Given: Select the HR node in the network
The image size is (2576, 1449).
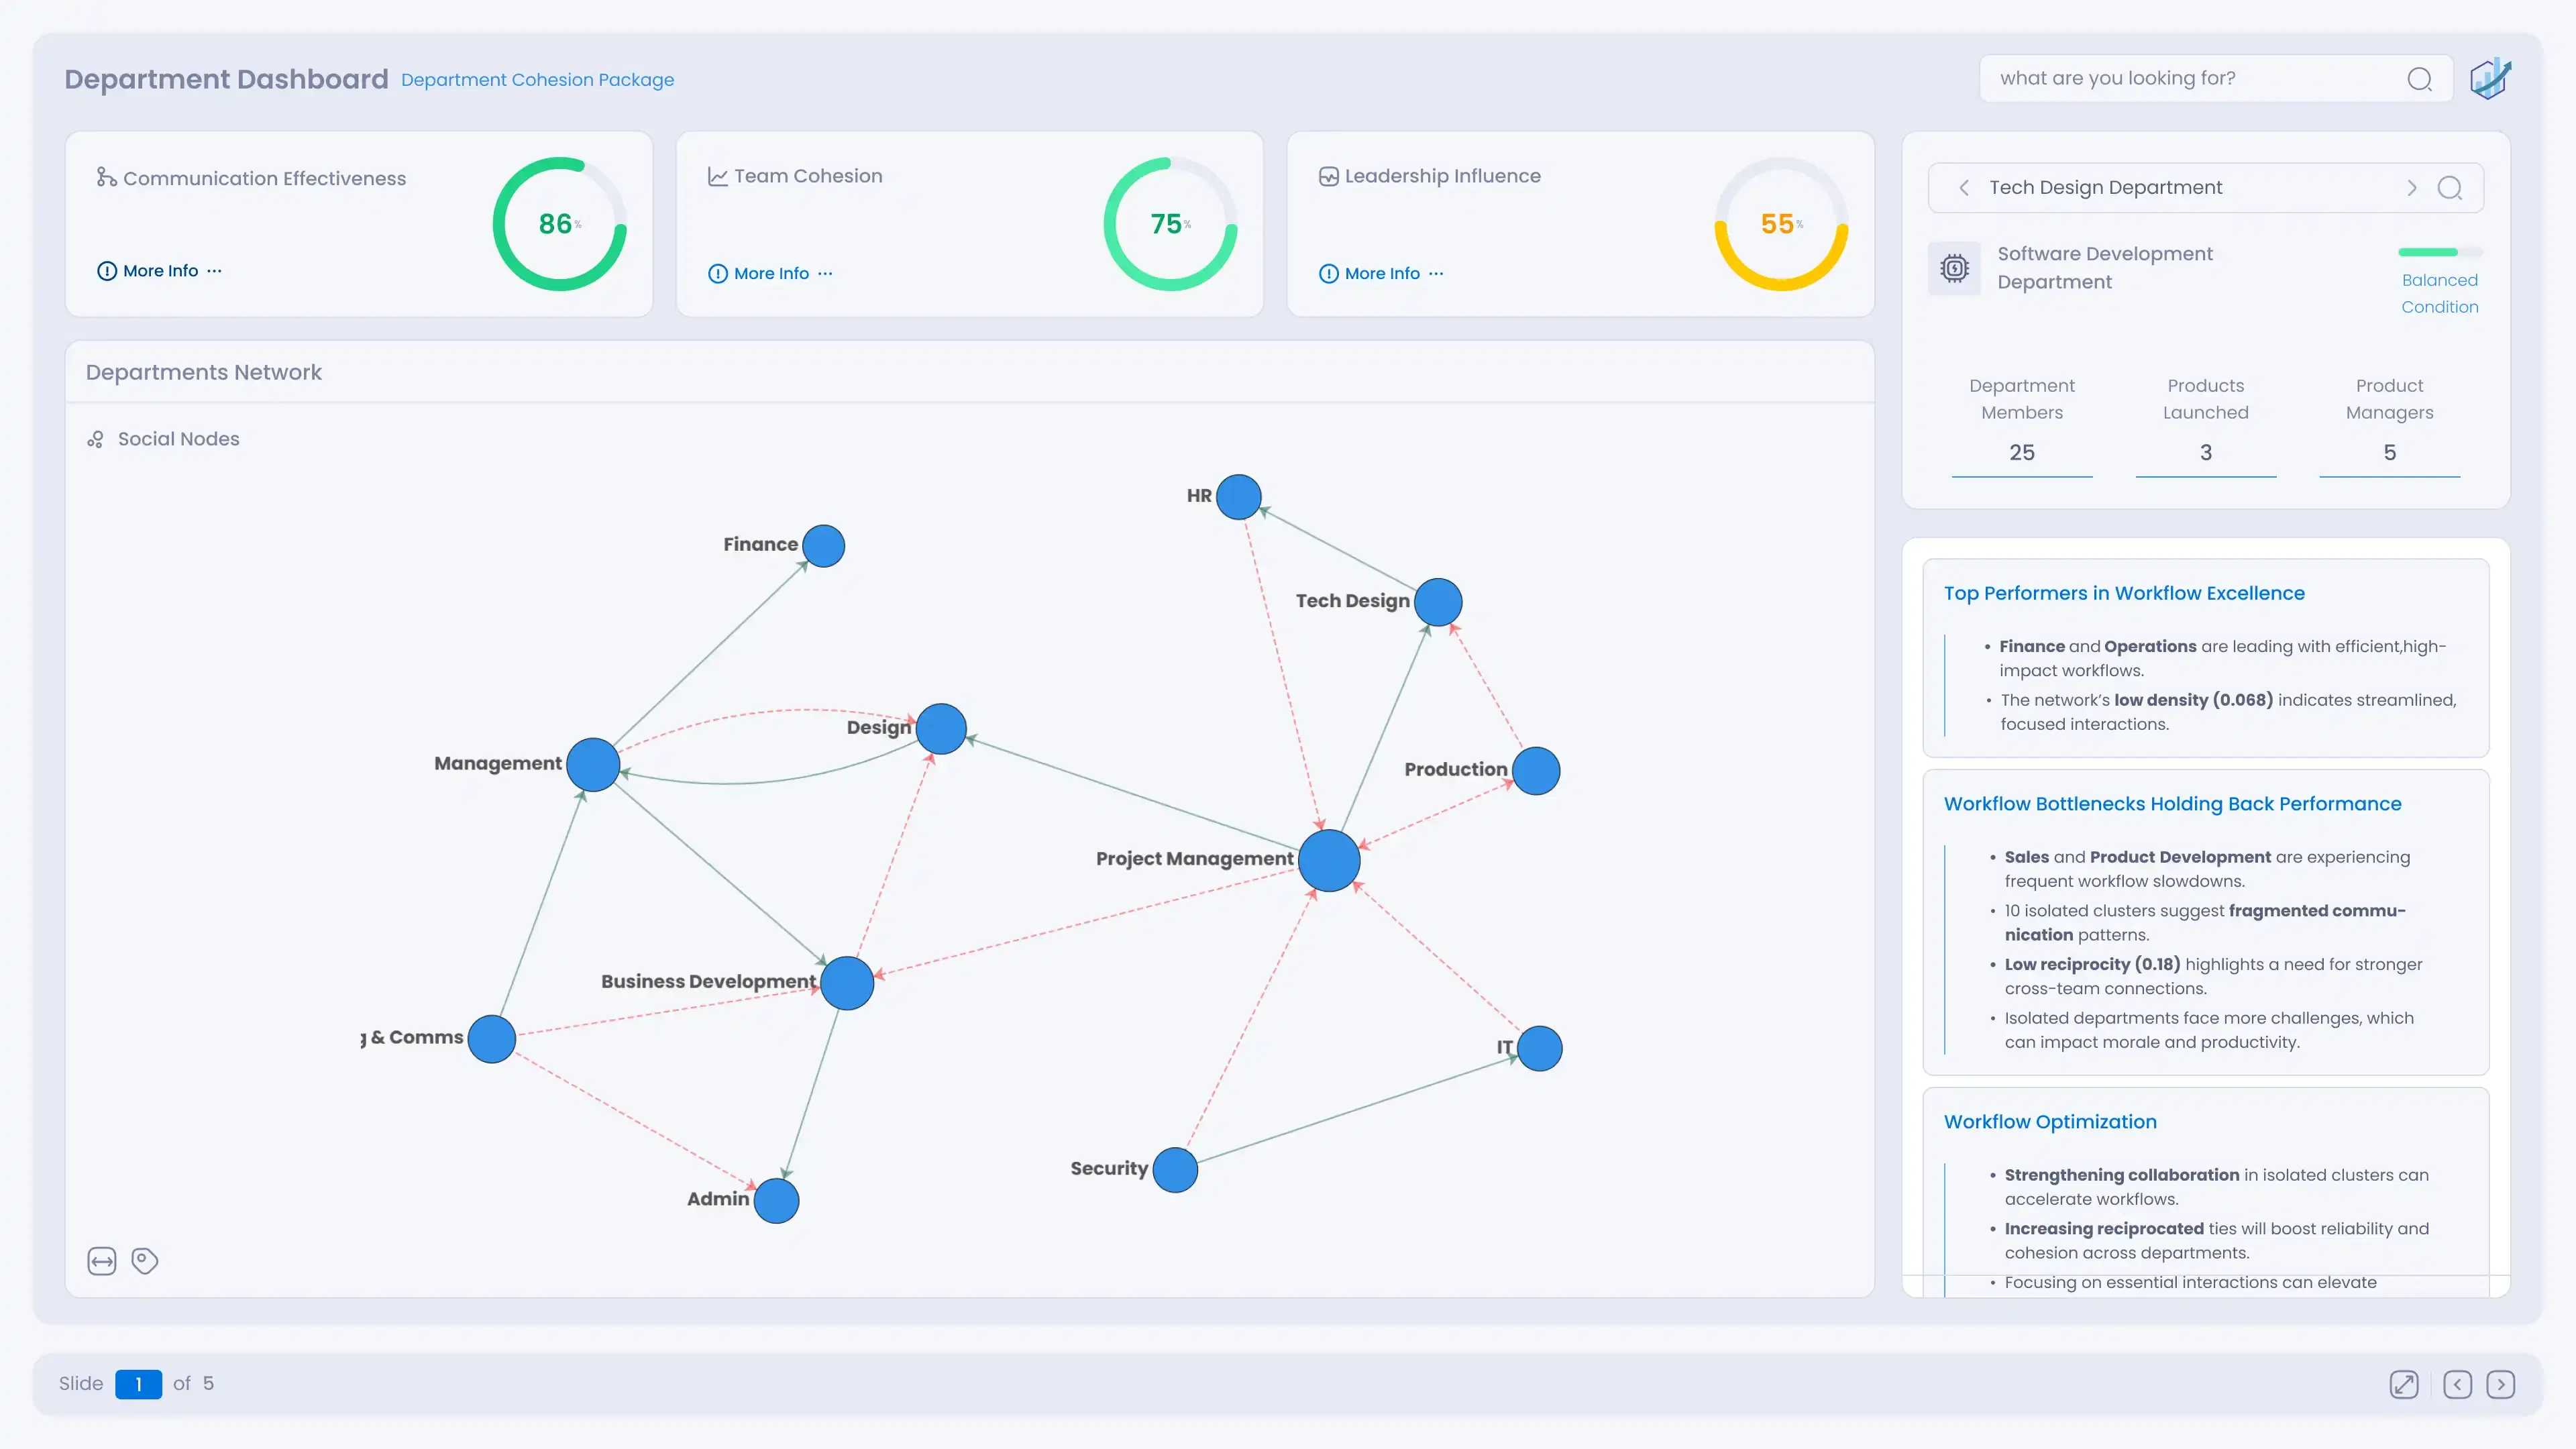Looking at the screenshot, I should coord(1239,497).
